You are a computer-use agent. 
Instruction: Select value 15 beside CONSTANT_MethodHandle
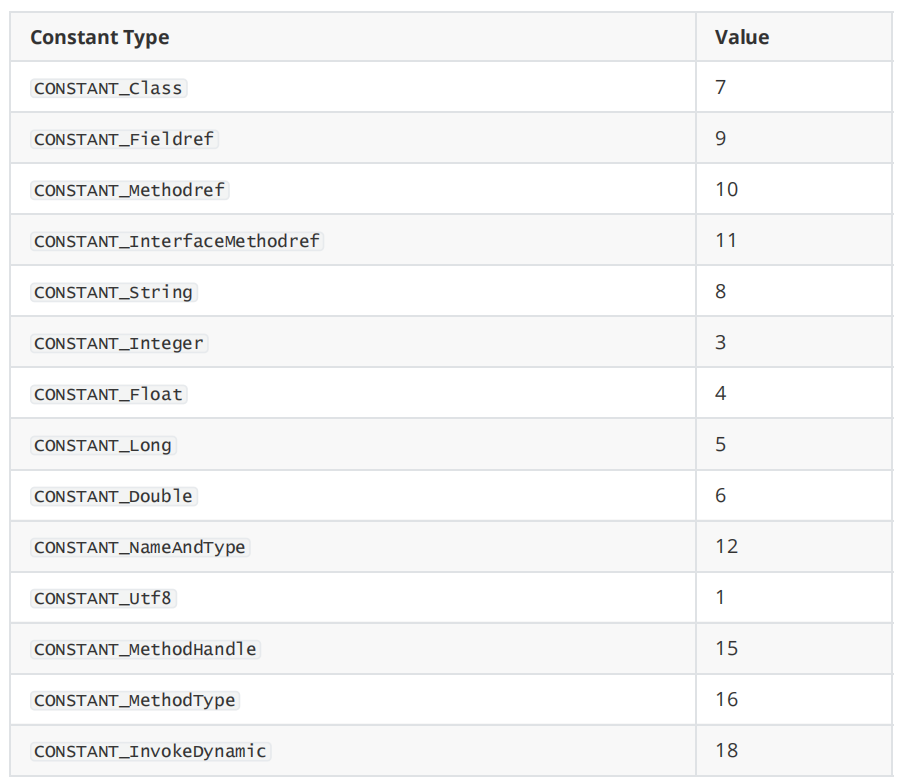727,648
